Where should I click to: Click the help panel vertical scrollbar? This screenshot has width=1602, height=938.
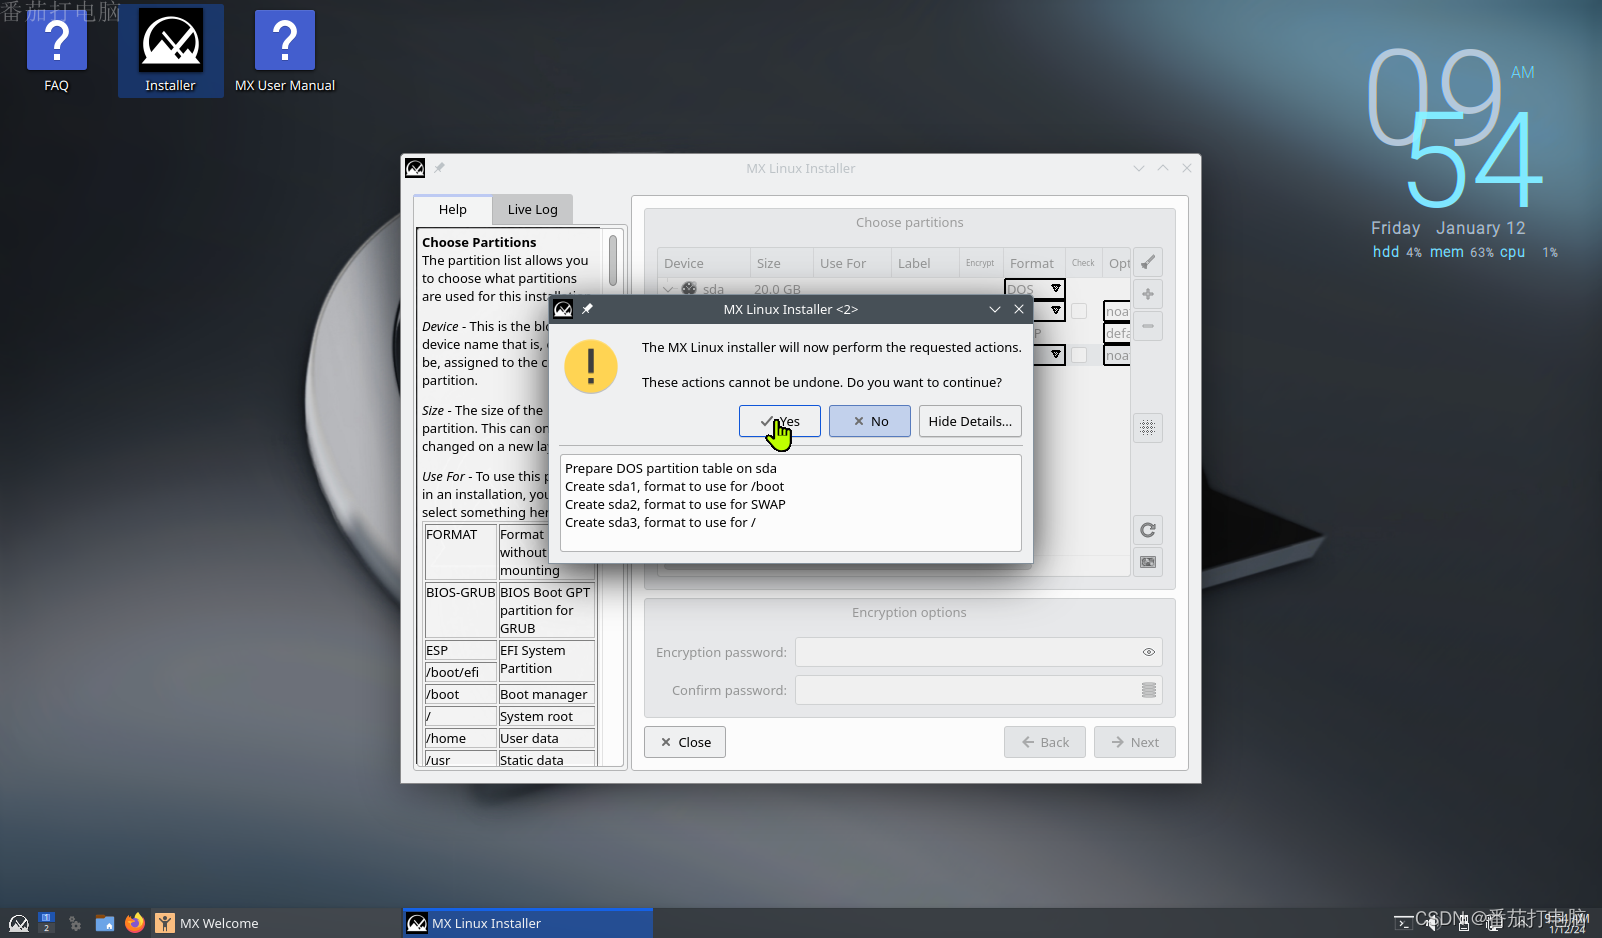pos(612,259)
